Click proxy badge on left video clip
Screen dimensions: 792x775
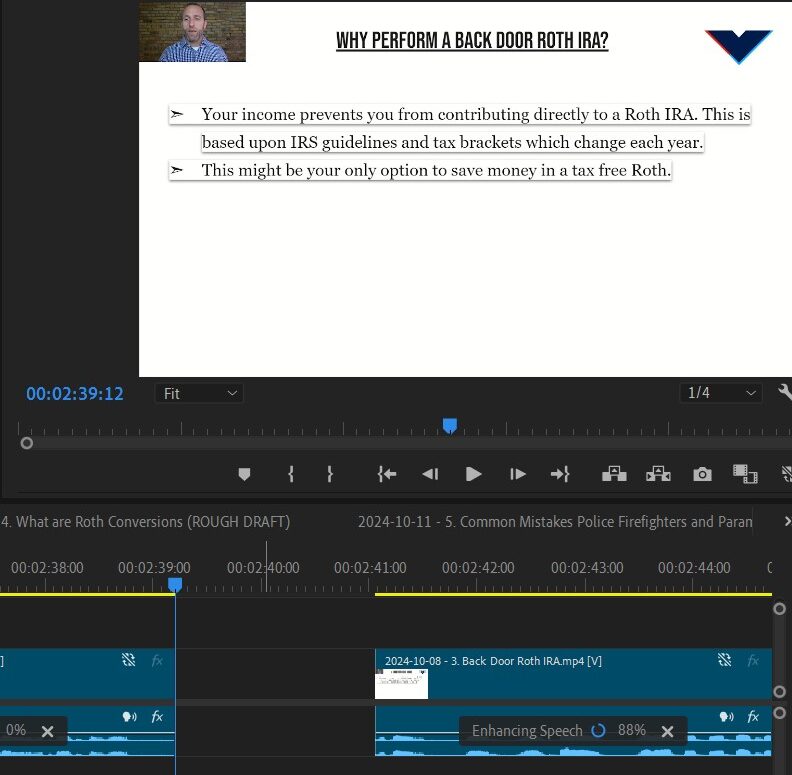[x=128, y=659]
